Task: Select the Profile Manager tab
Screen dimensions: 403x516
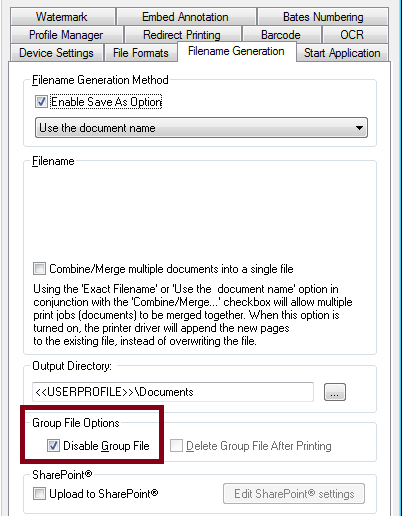Action: (x=66, y=35)
